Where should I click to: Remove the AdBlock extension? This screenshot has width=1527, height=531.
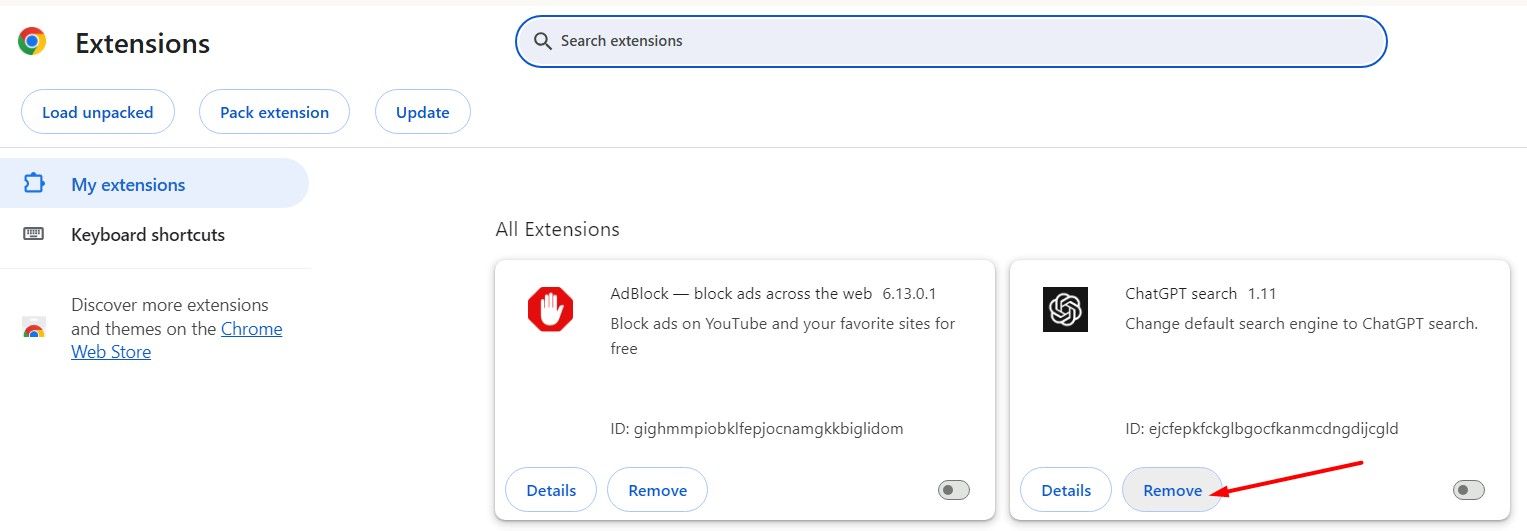point(657,490)
